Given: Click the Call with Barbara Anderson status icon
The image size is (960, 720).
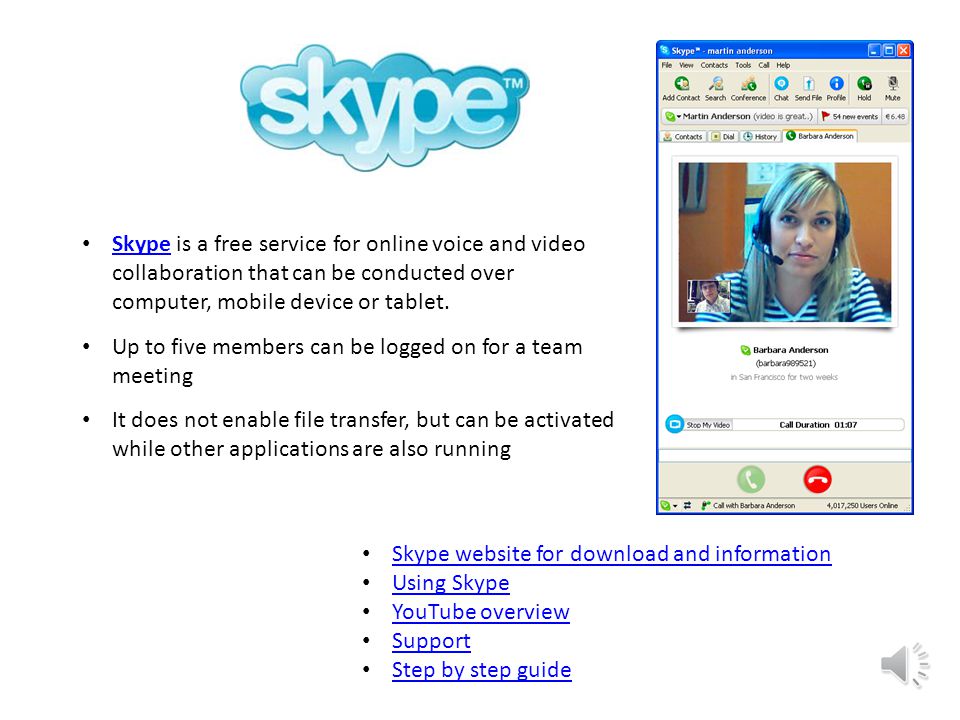Looking at the screenshot, I should click(x=705, y=506).
